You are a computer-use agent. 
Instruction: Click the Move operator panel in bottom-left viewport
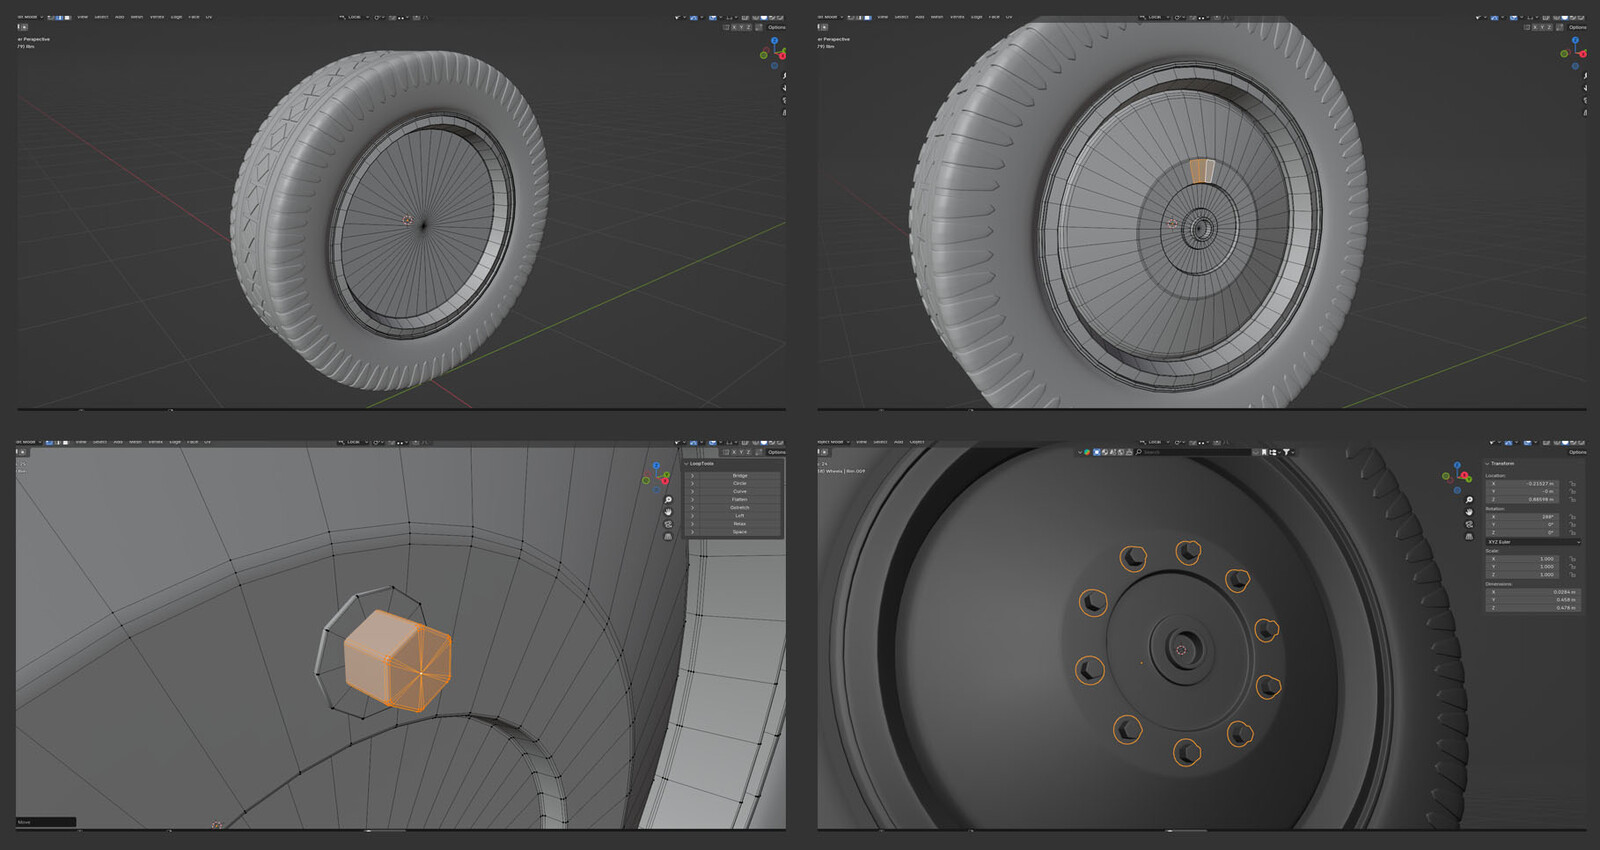click(46, 822)
